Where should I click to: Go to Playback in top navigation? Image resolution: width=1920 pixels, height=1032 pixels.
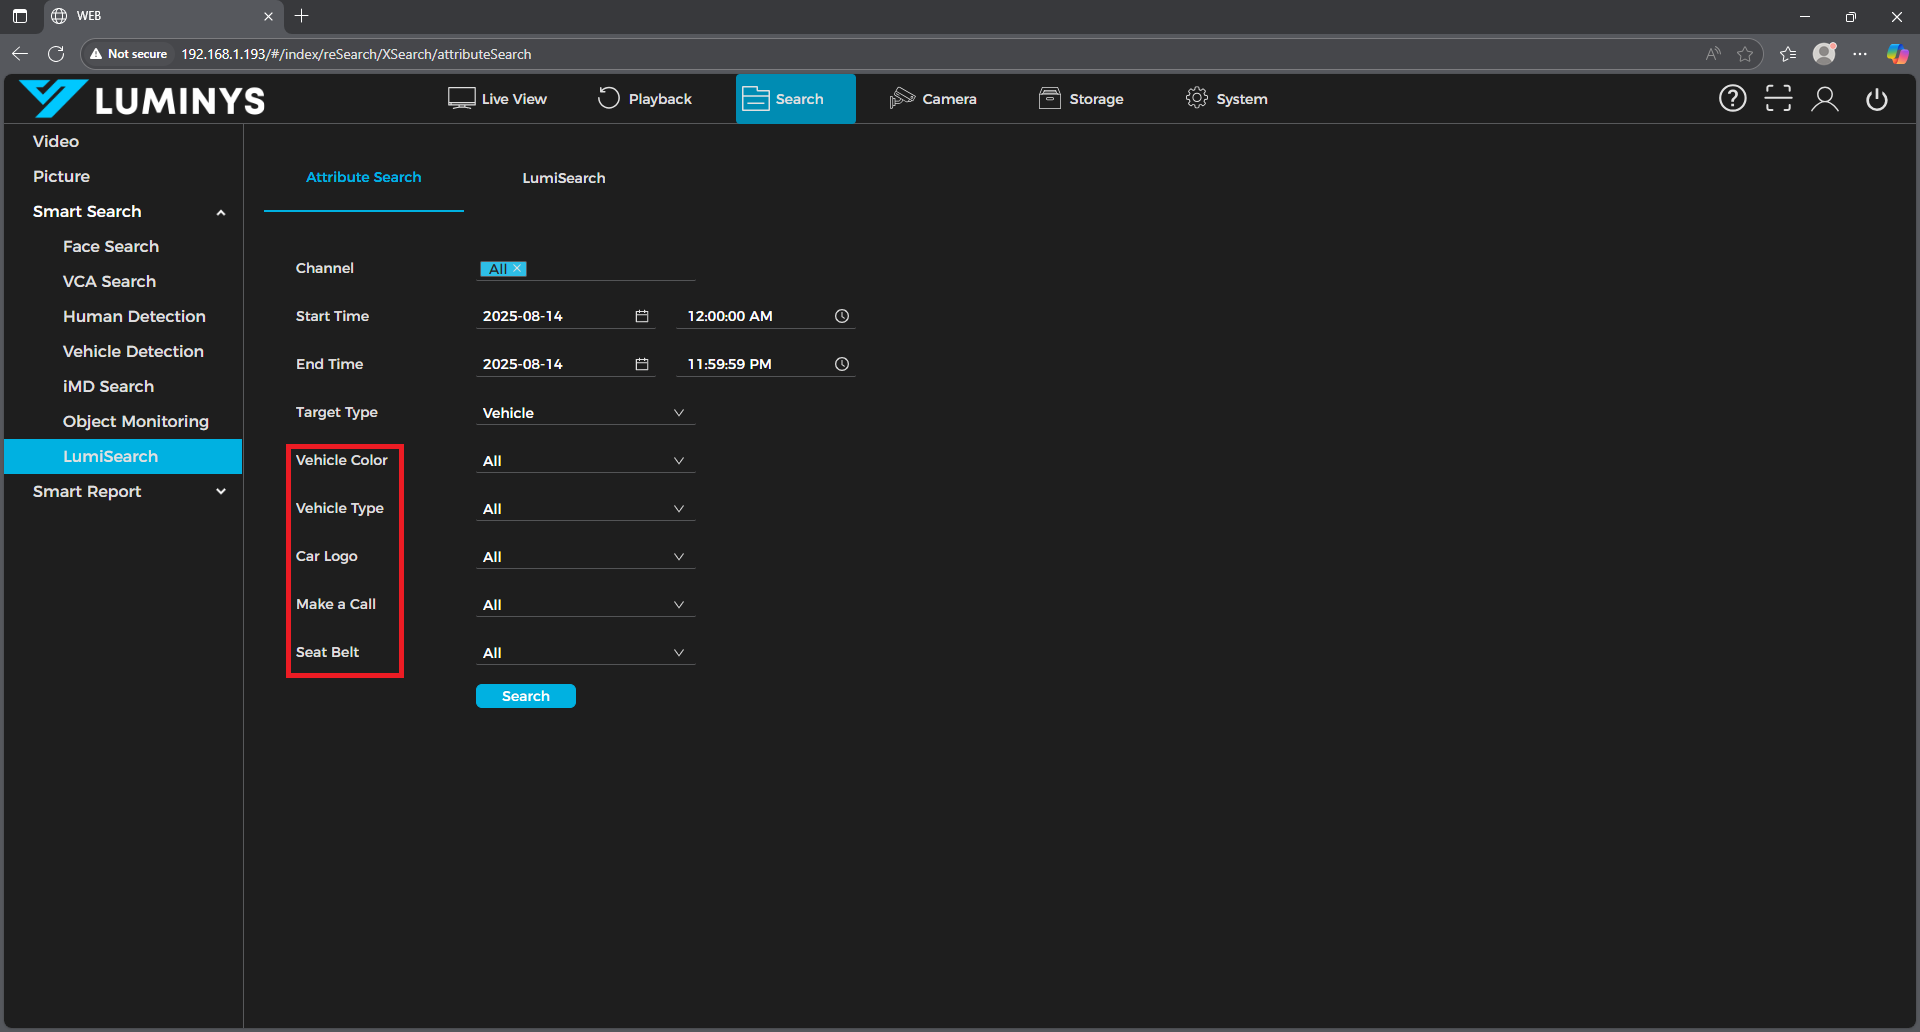(645, 99)
